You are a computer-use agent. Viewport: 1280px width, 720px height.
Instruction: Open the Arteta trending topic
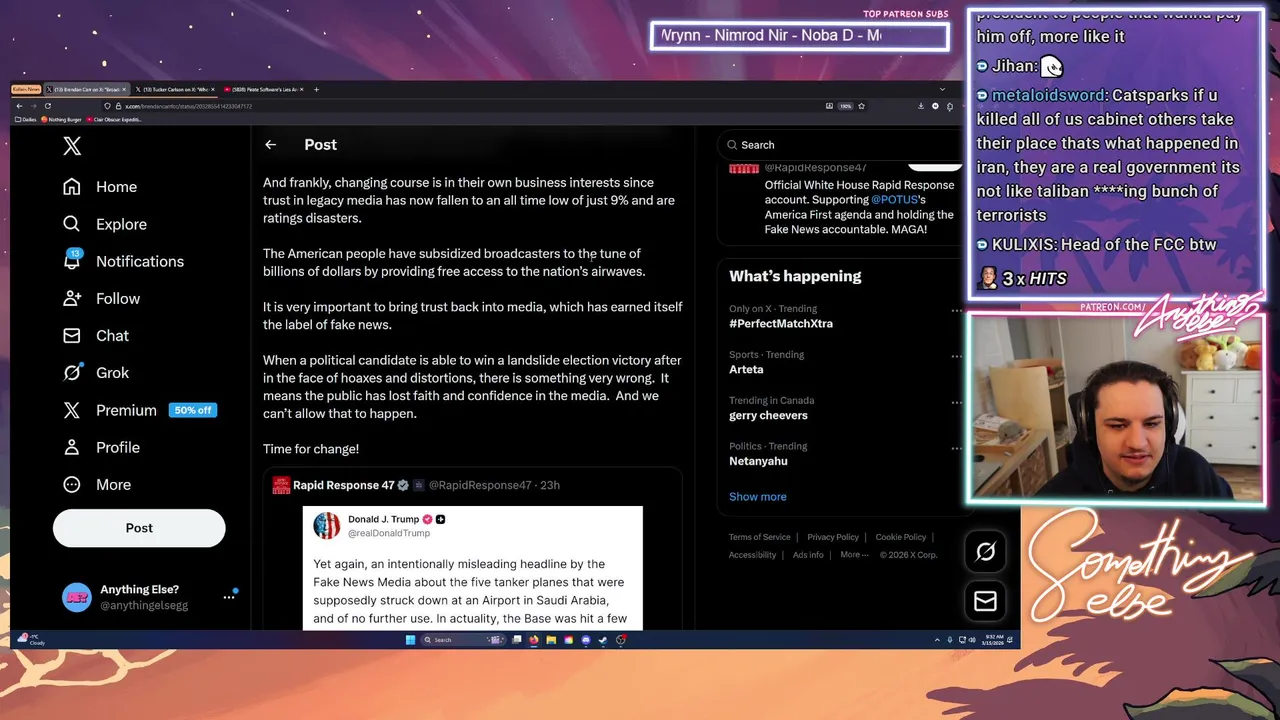click(x=746, y=370)
